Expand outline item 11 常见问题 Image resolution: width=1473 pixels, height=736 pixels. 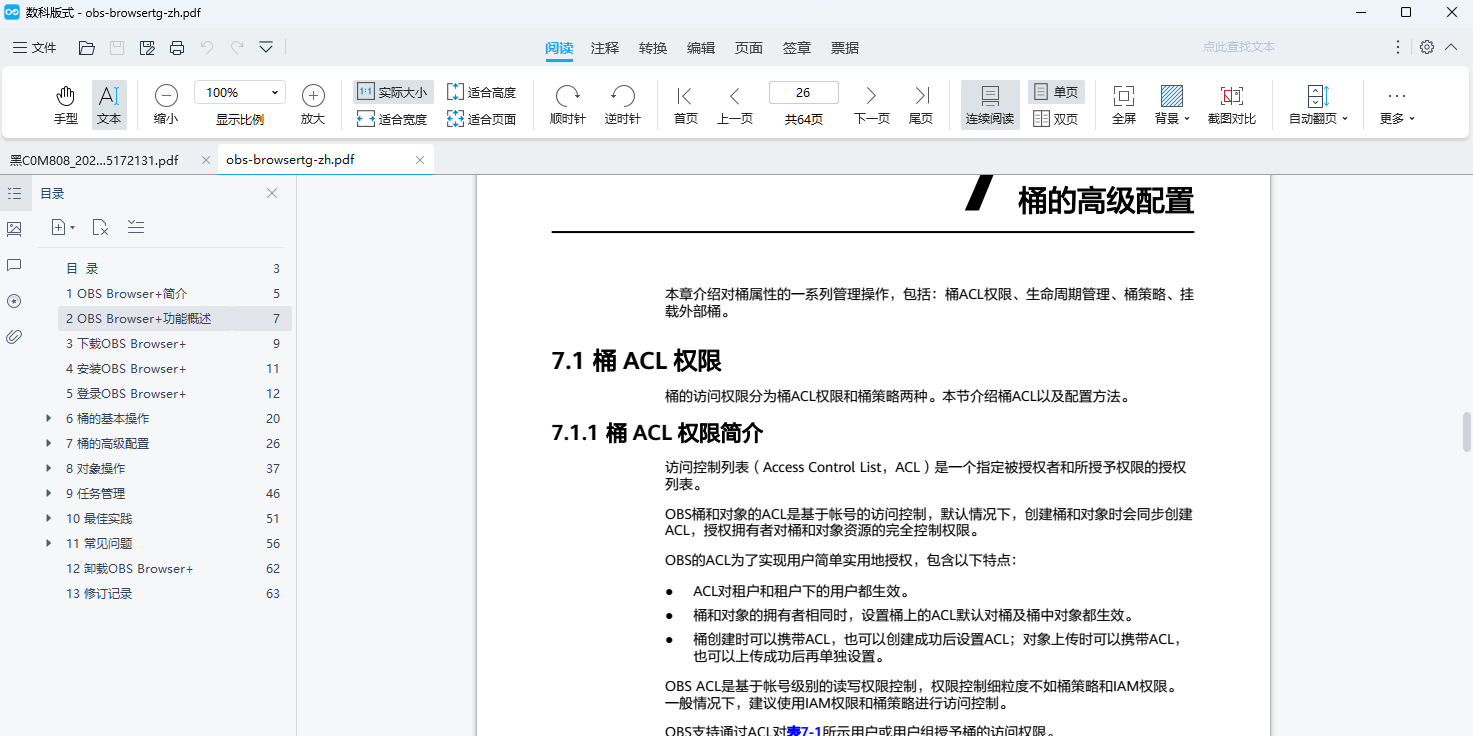(48, 543)
